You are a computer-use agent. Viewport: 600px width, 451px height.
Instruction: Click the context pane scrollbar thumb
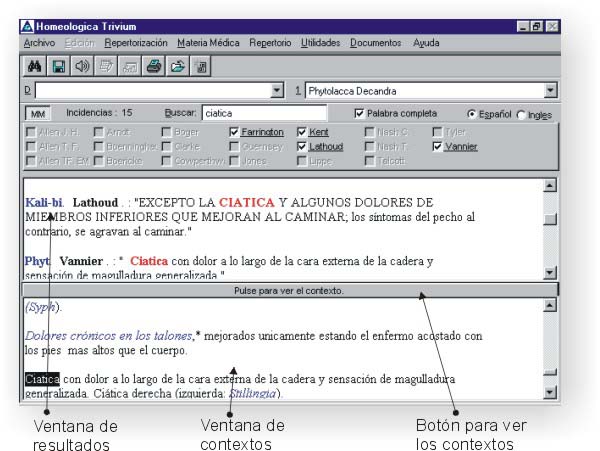pos(550,372)
